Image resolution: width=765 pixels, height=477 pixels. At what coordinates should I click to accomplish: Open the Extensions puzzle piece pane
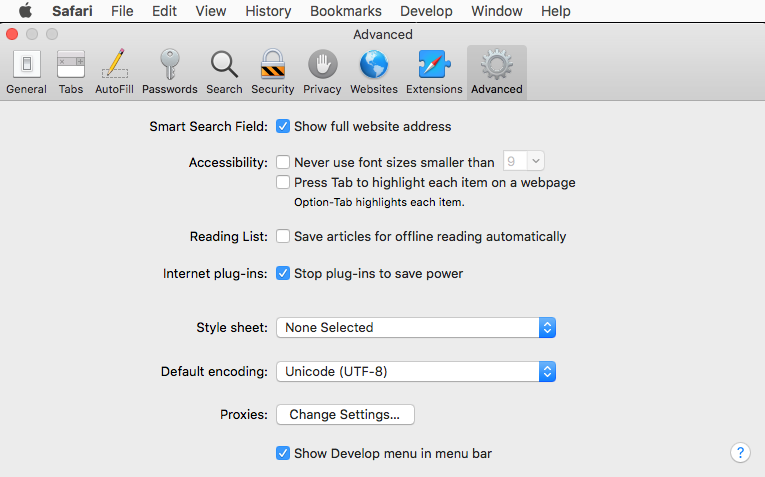[x=434, y=72]
